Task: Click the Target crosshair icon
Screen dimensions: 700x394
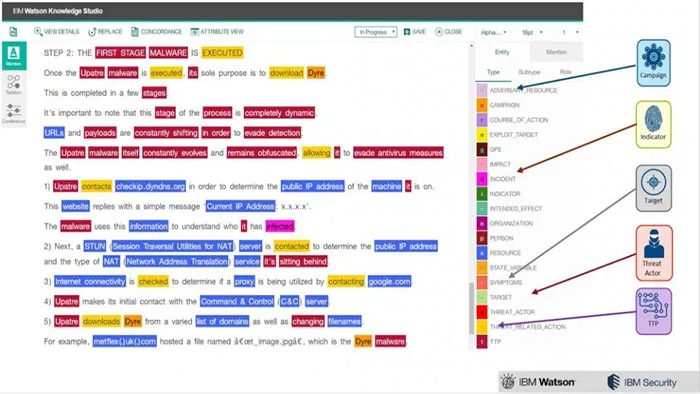Action: click(x=654, y=182)
